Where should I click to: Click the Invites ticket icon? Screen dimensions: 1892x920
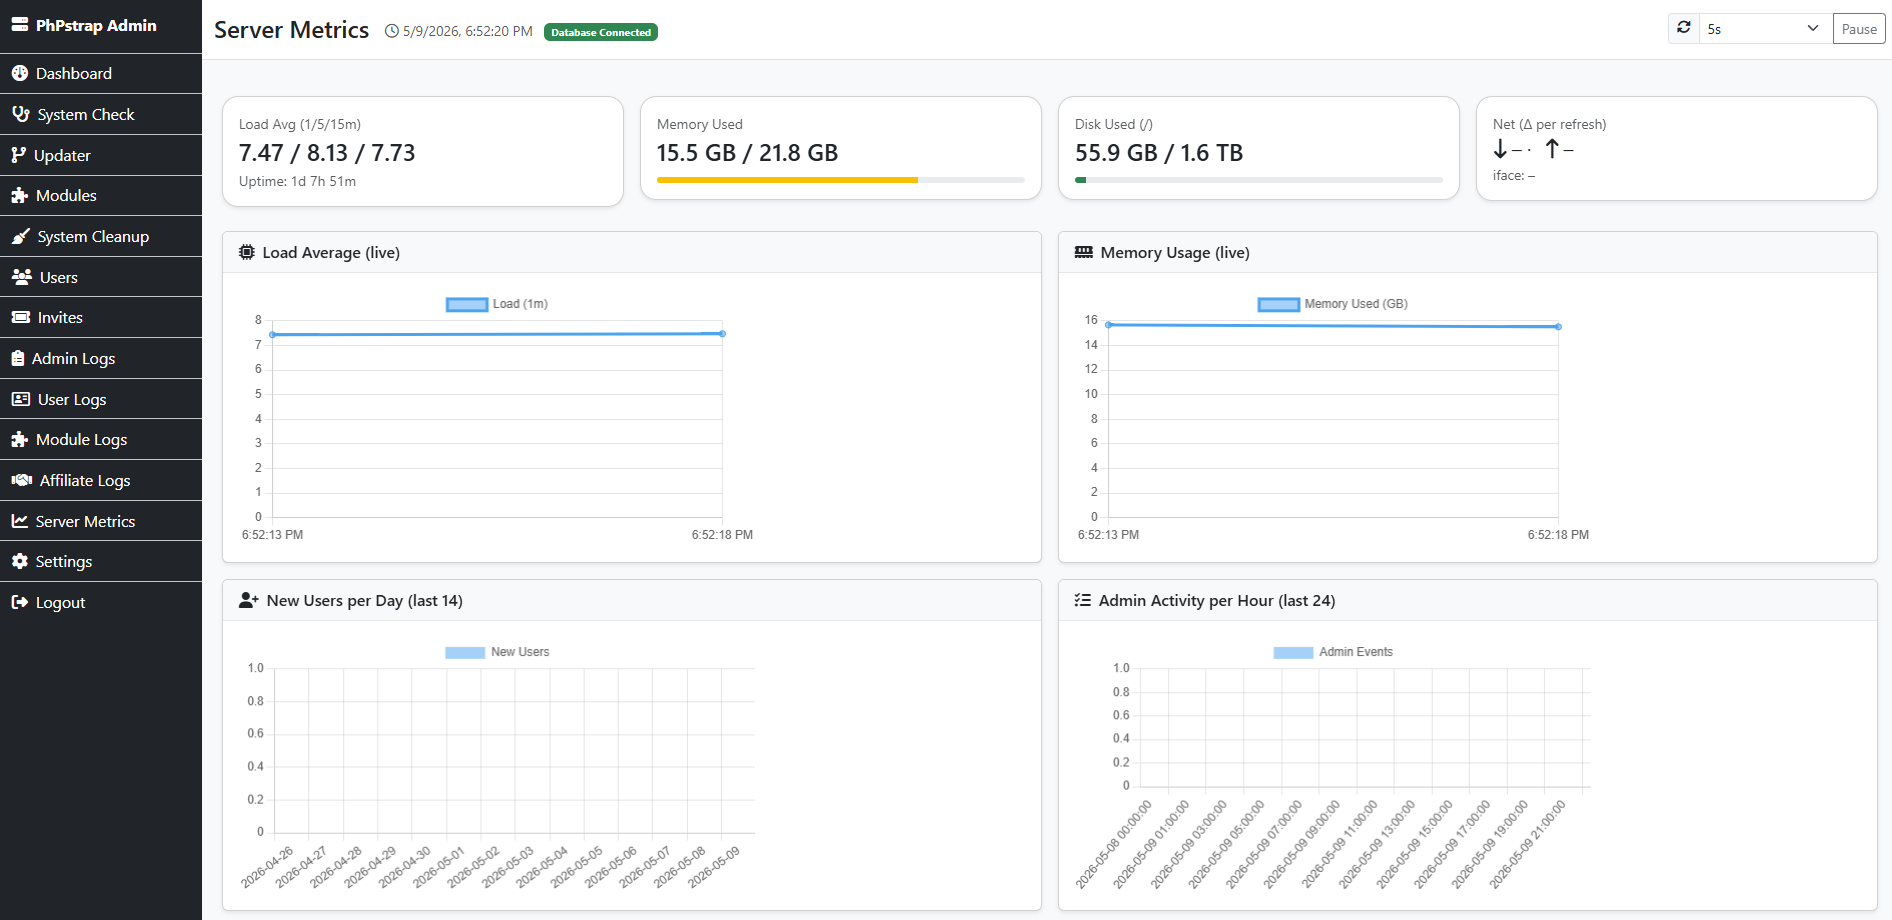click(x=21, y=317)
